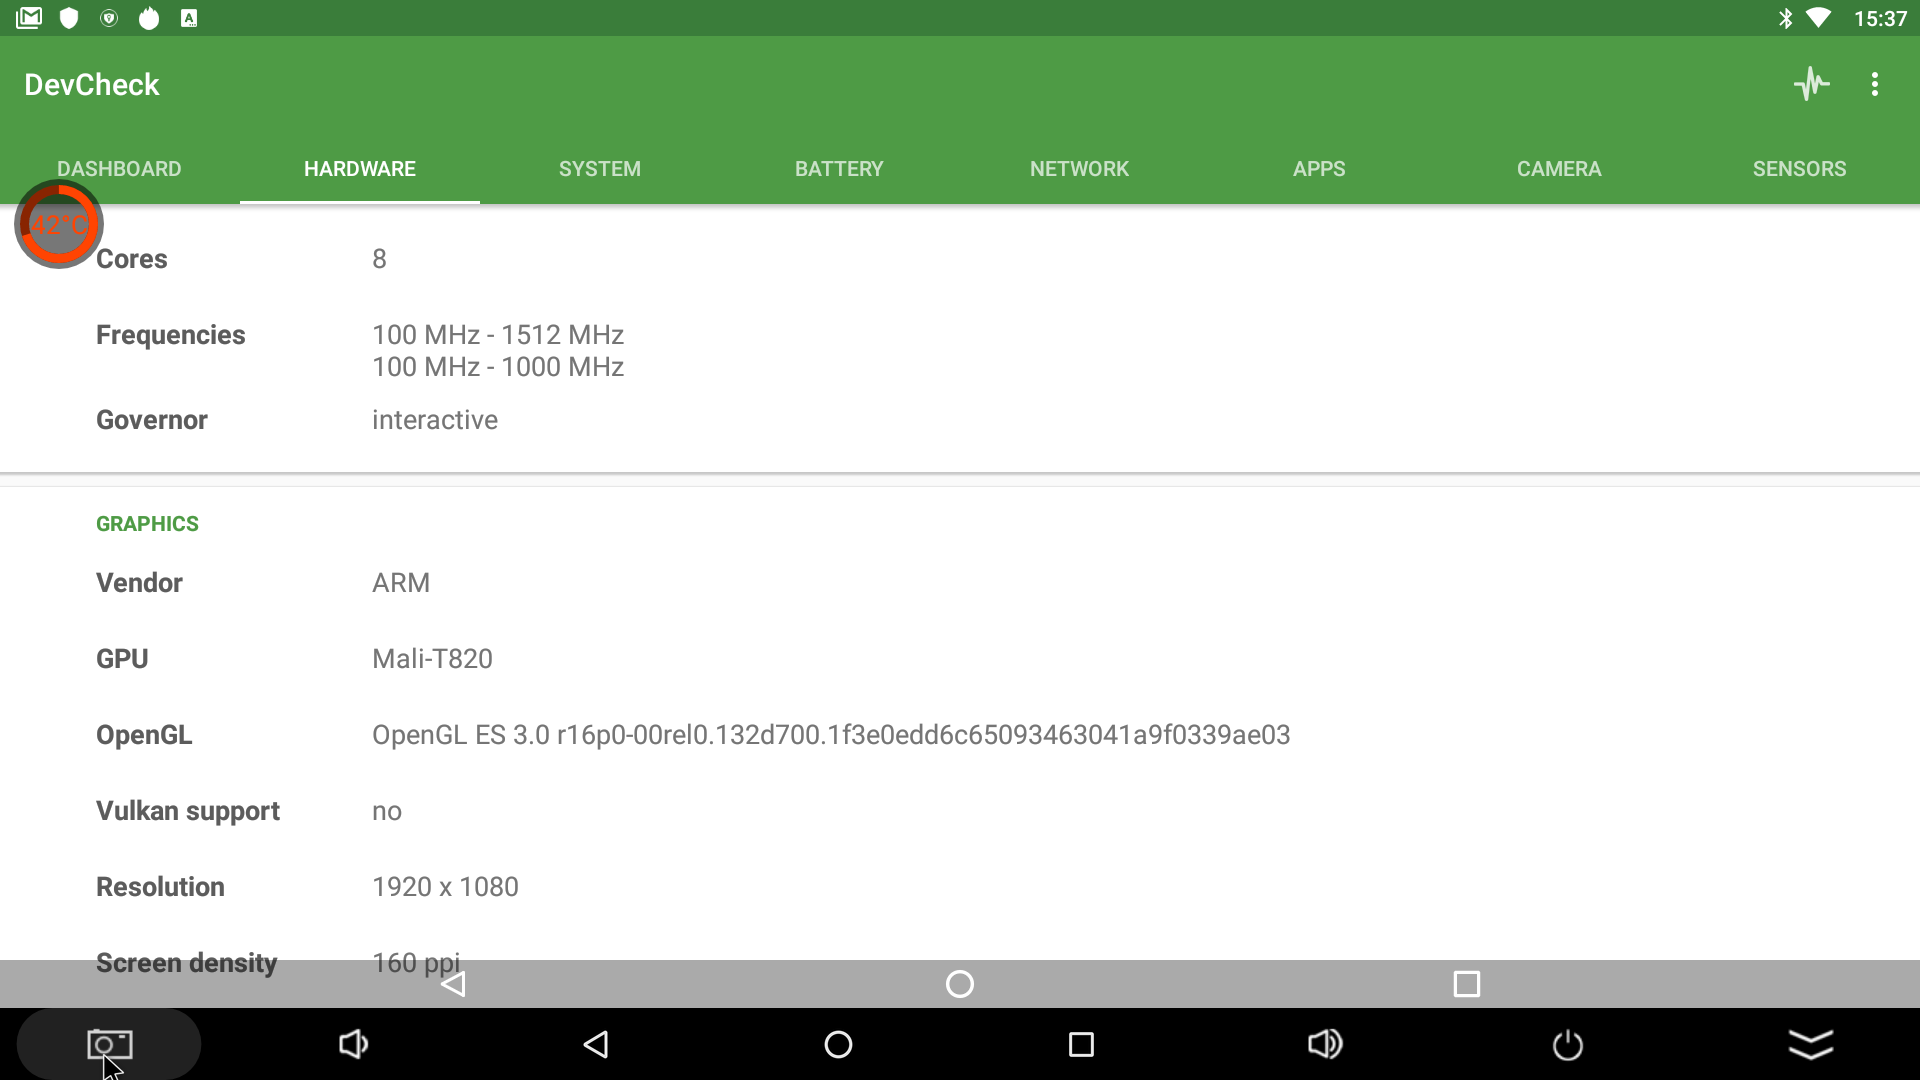Open recents using the black bar square
This screenshot has width=1920, height=1080.
pyautogui.click(x=1081, y=1044)
